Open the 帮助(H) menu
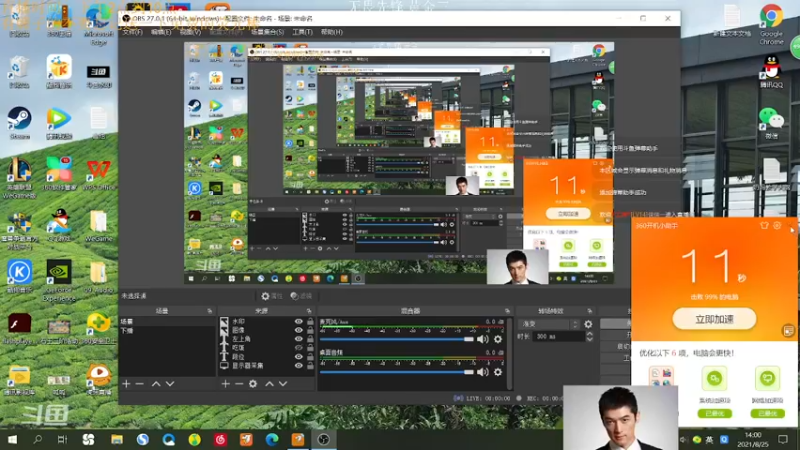 pyautogui.click(x=332, y=32)
